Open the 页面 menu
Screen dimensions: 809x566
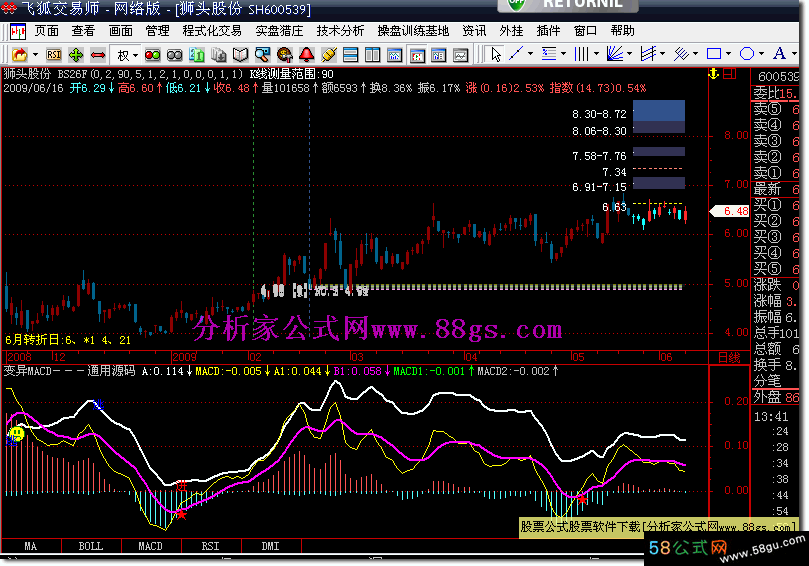point(46,31)
